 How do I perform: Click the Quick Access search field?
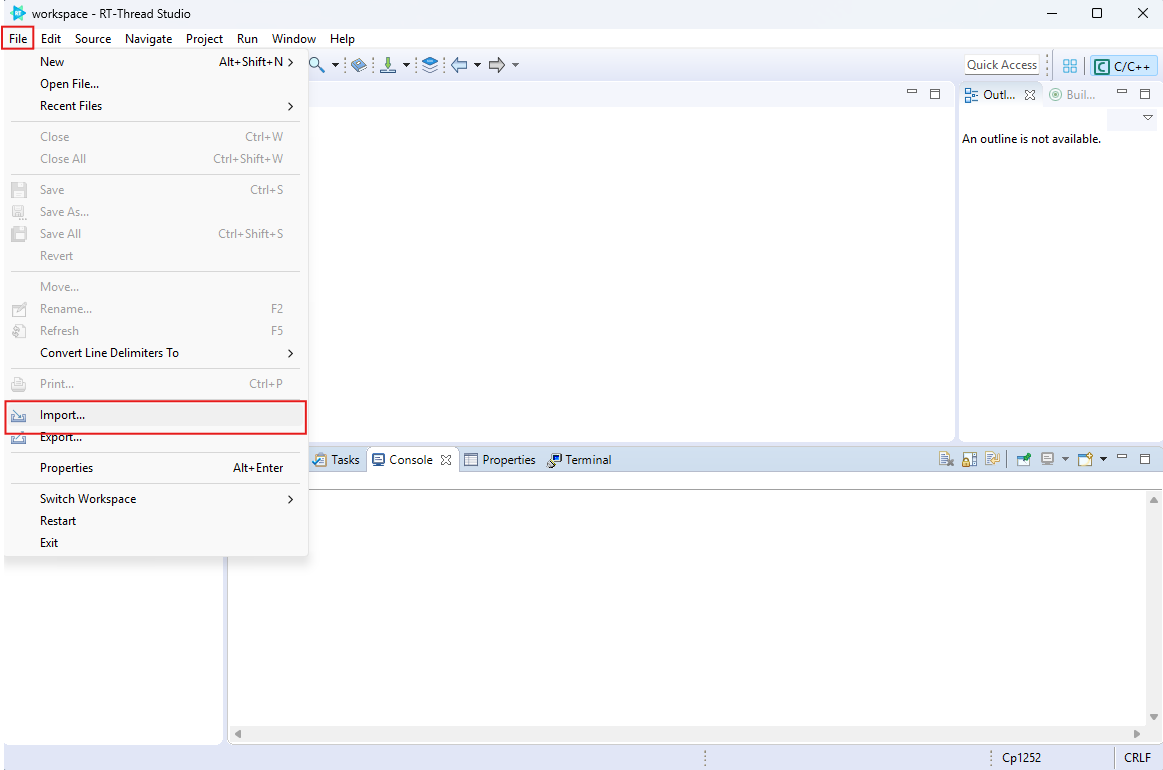[x=1001, y=65]
